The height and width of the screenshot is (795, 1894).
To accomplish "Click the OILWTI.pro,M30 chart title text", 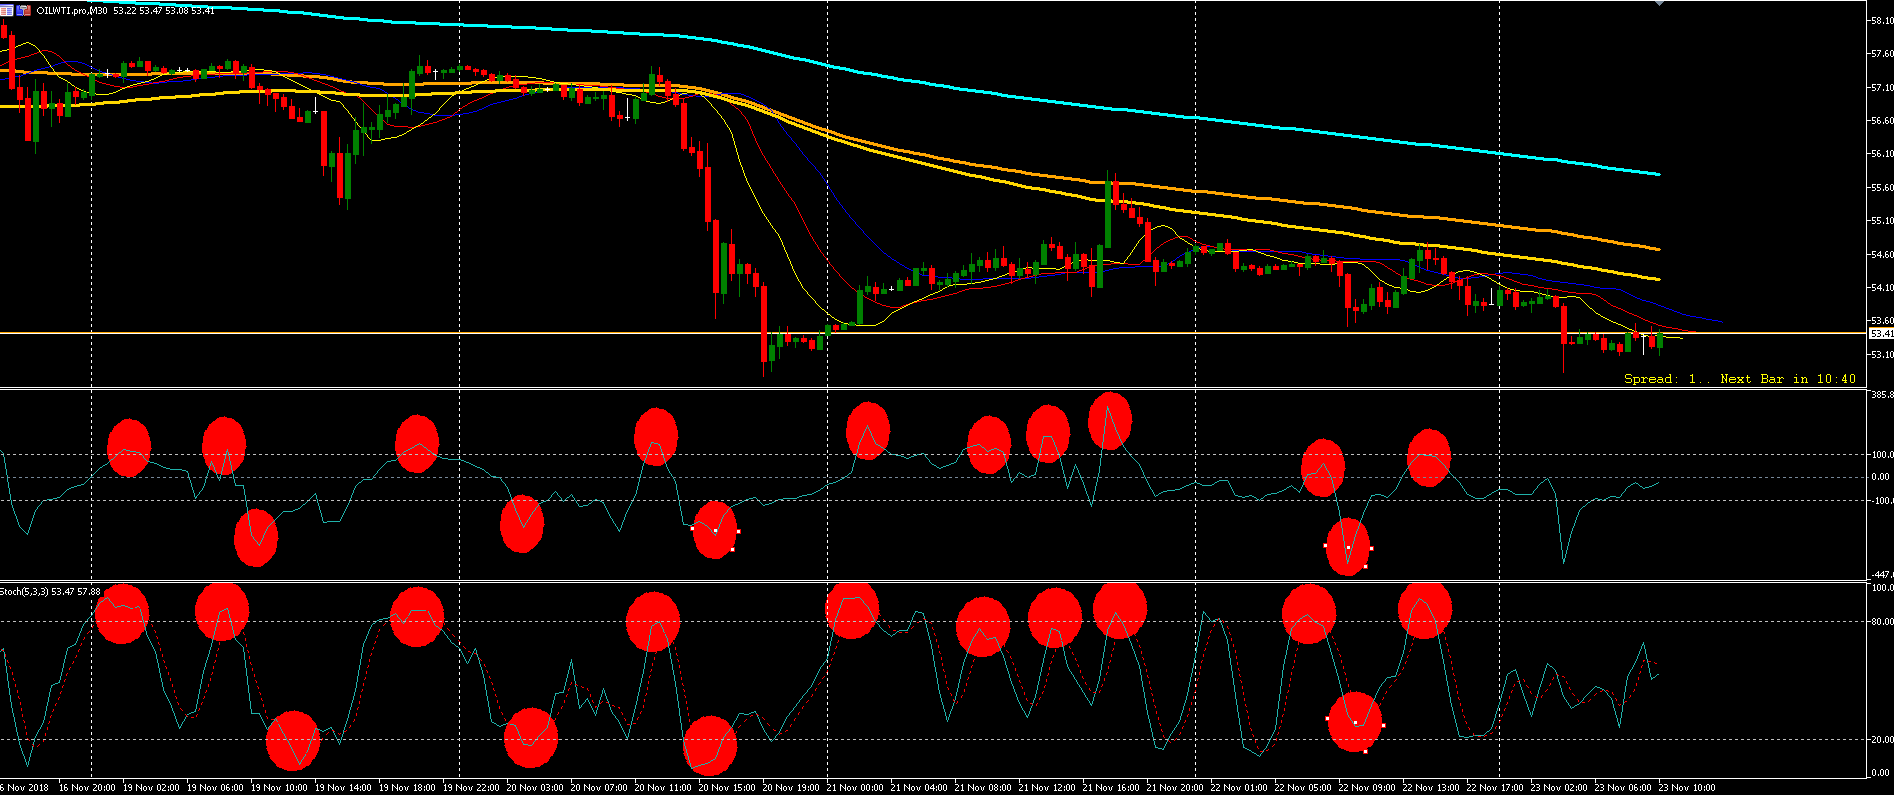I will [73, 11].
